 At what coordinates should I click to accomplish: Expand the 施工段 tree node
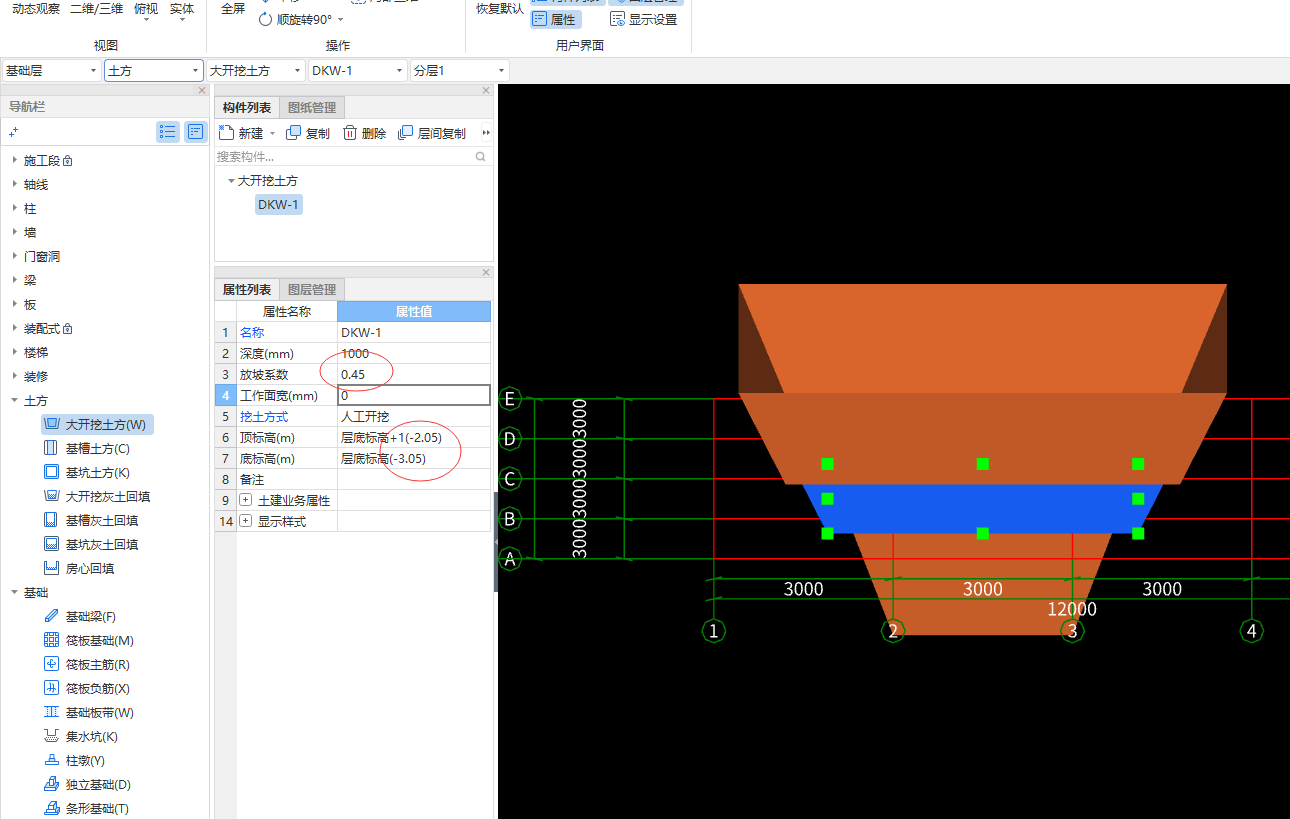[14, 161]
